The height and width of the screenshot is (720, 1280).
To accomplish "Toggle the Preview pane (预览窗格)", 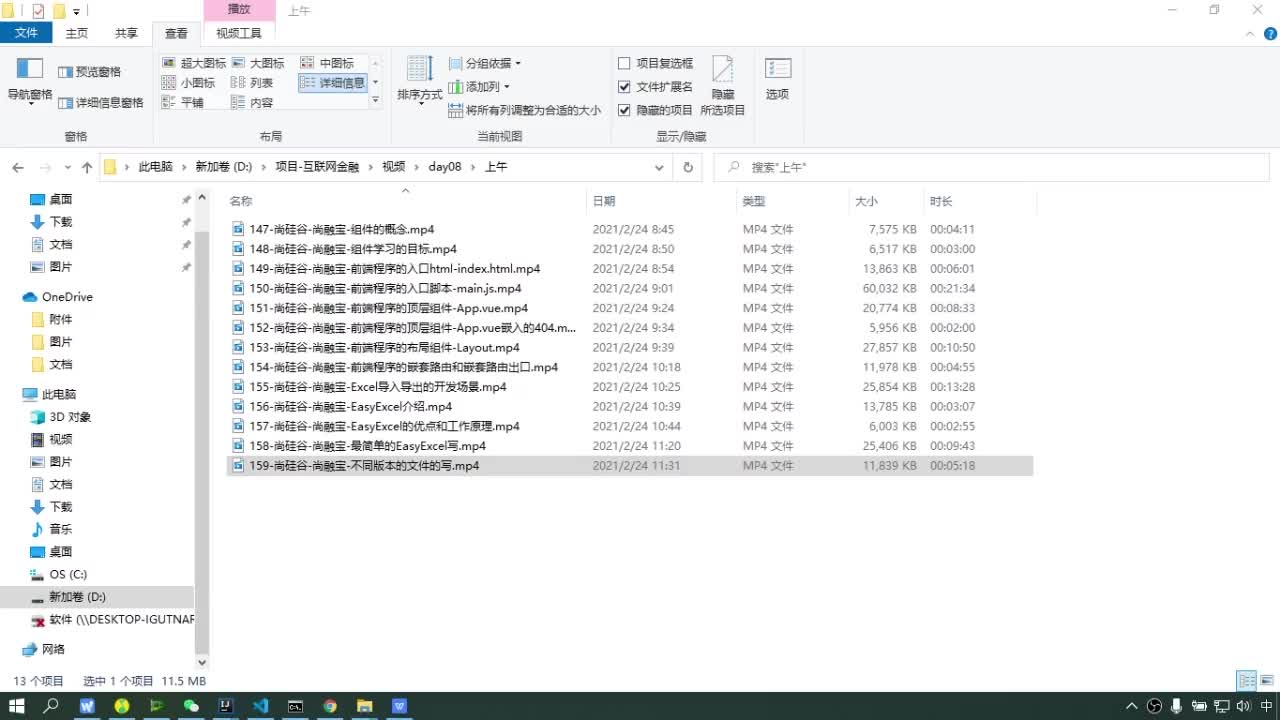I will point(89,72).
